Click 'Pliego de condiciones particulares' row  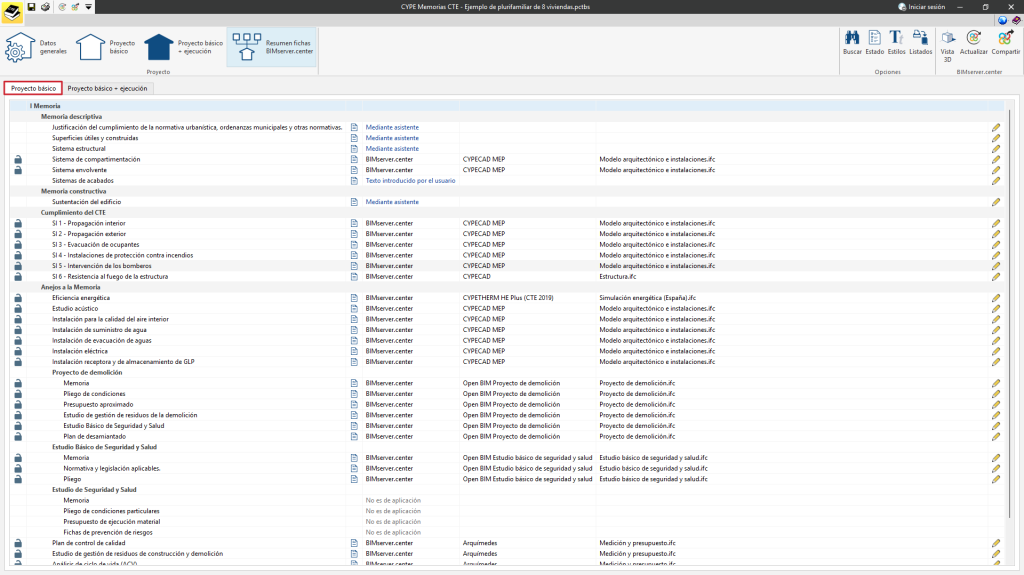pos(507,511)
